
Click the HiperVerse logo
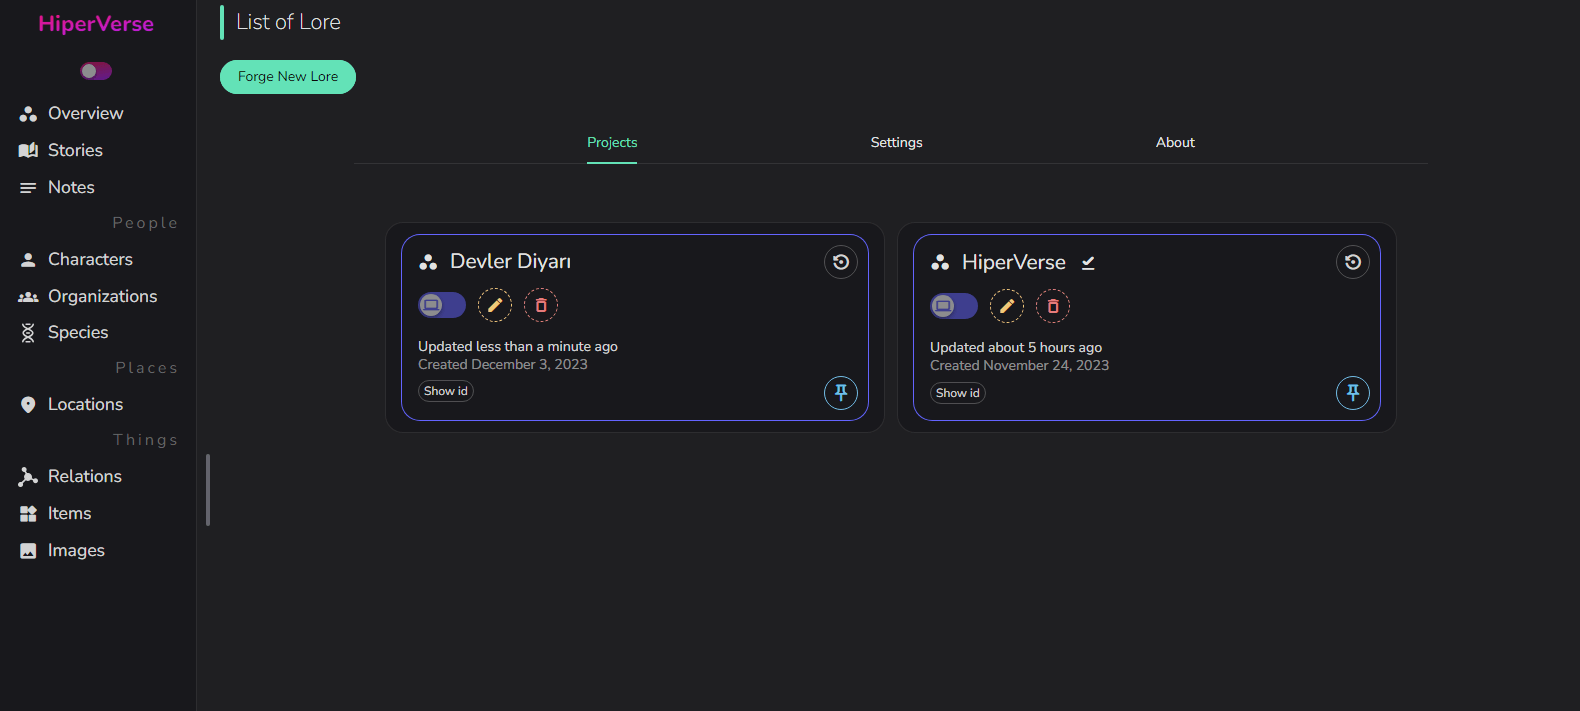[x=96, y=24]
